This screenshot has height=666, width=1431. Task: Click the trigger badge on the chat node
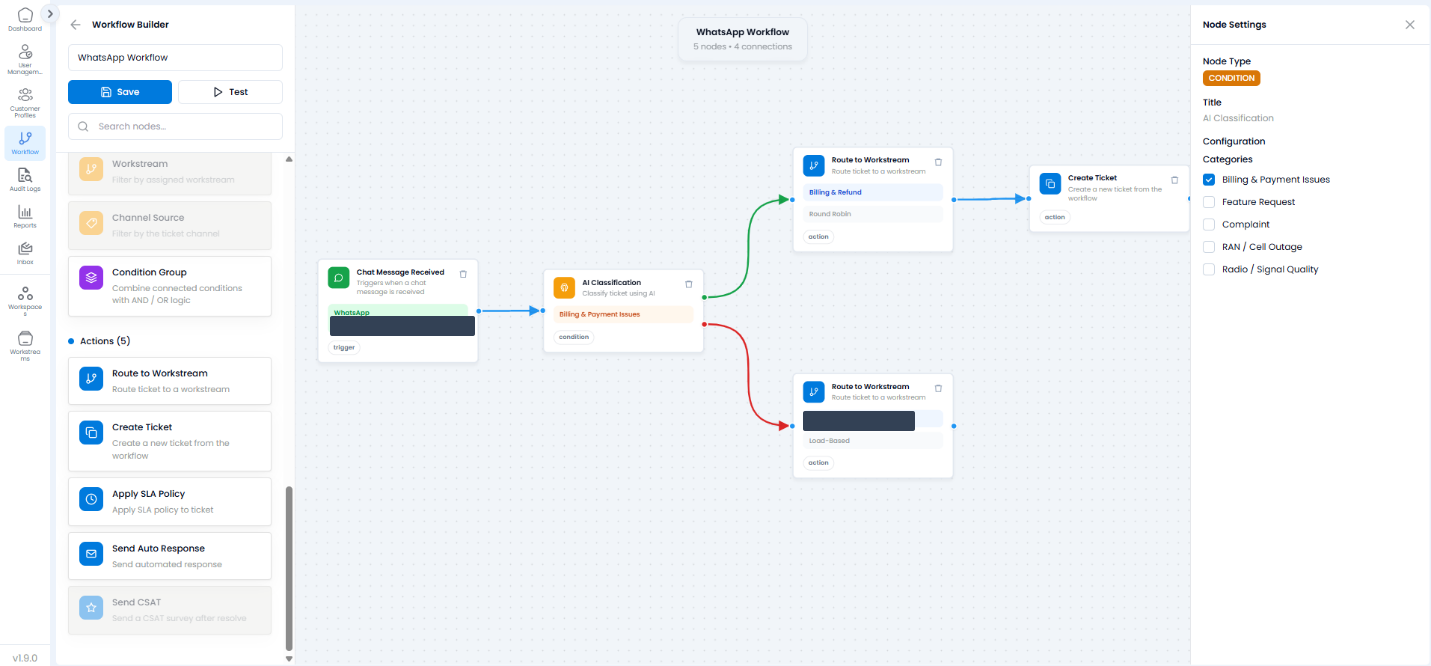343,347
